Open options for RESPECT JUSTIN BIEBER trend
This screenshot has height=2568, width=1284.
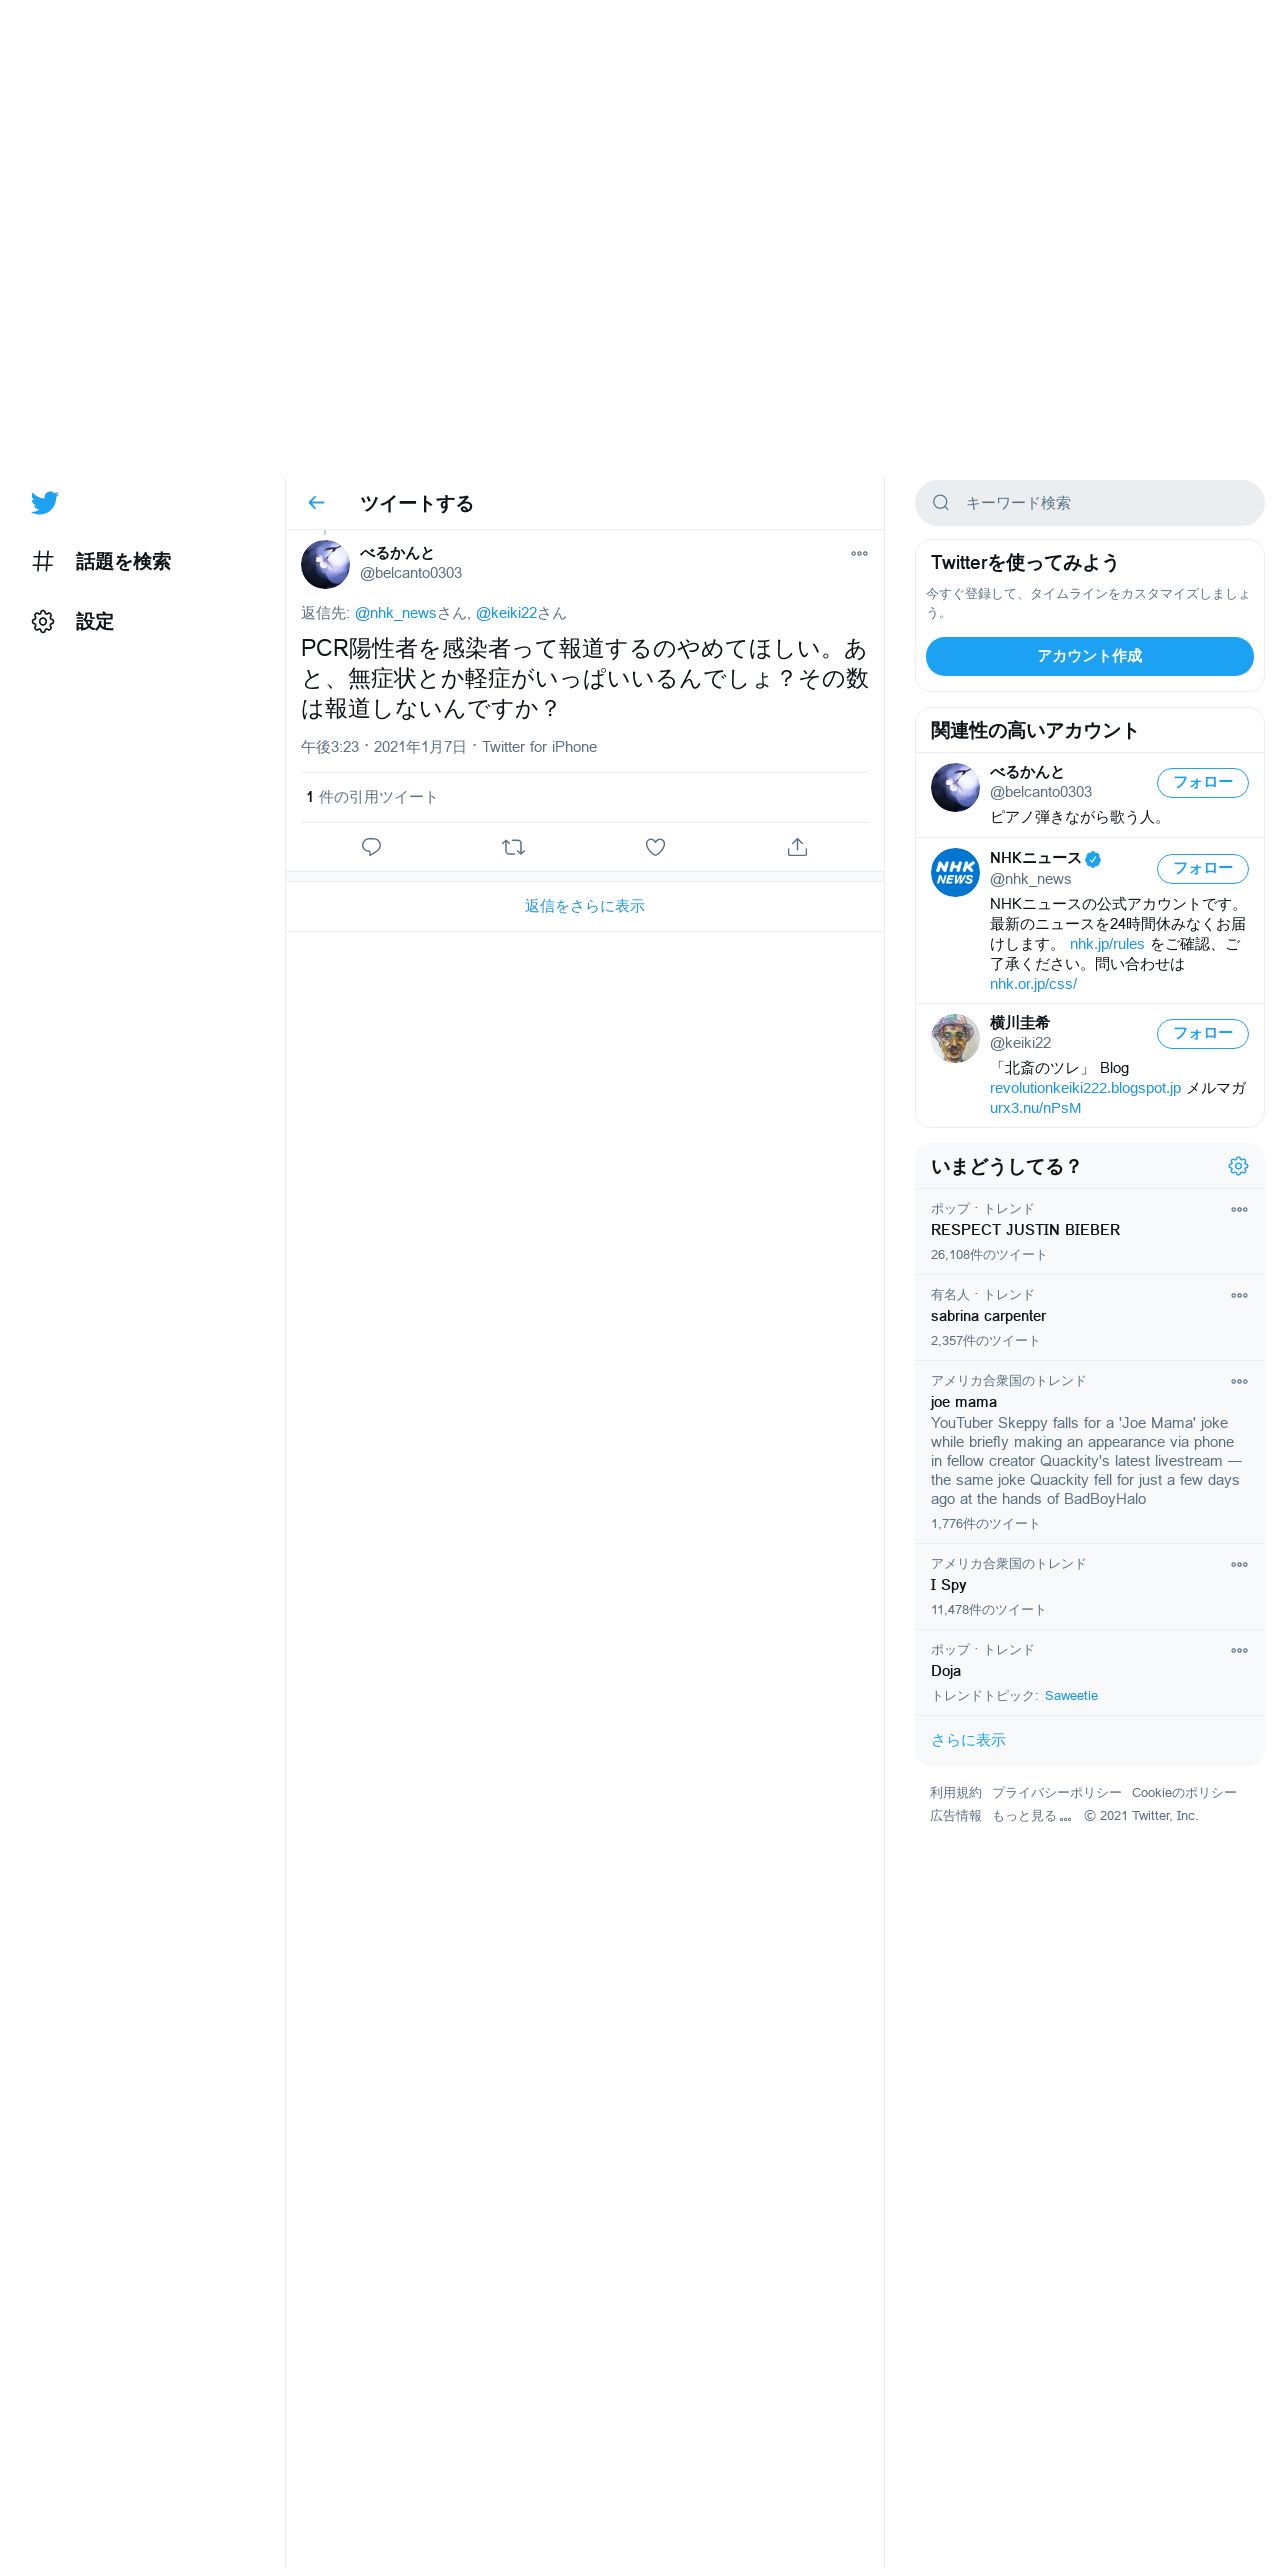1239,1209
